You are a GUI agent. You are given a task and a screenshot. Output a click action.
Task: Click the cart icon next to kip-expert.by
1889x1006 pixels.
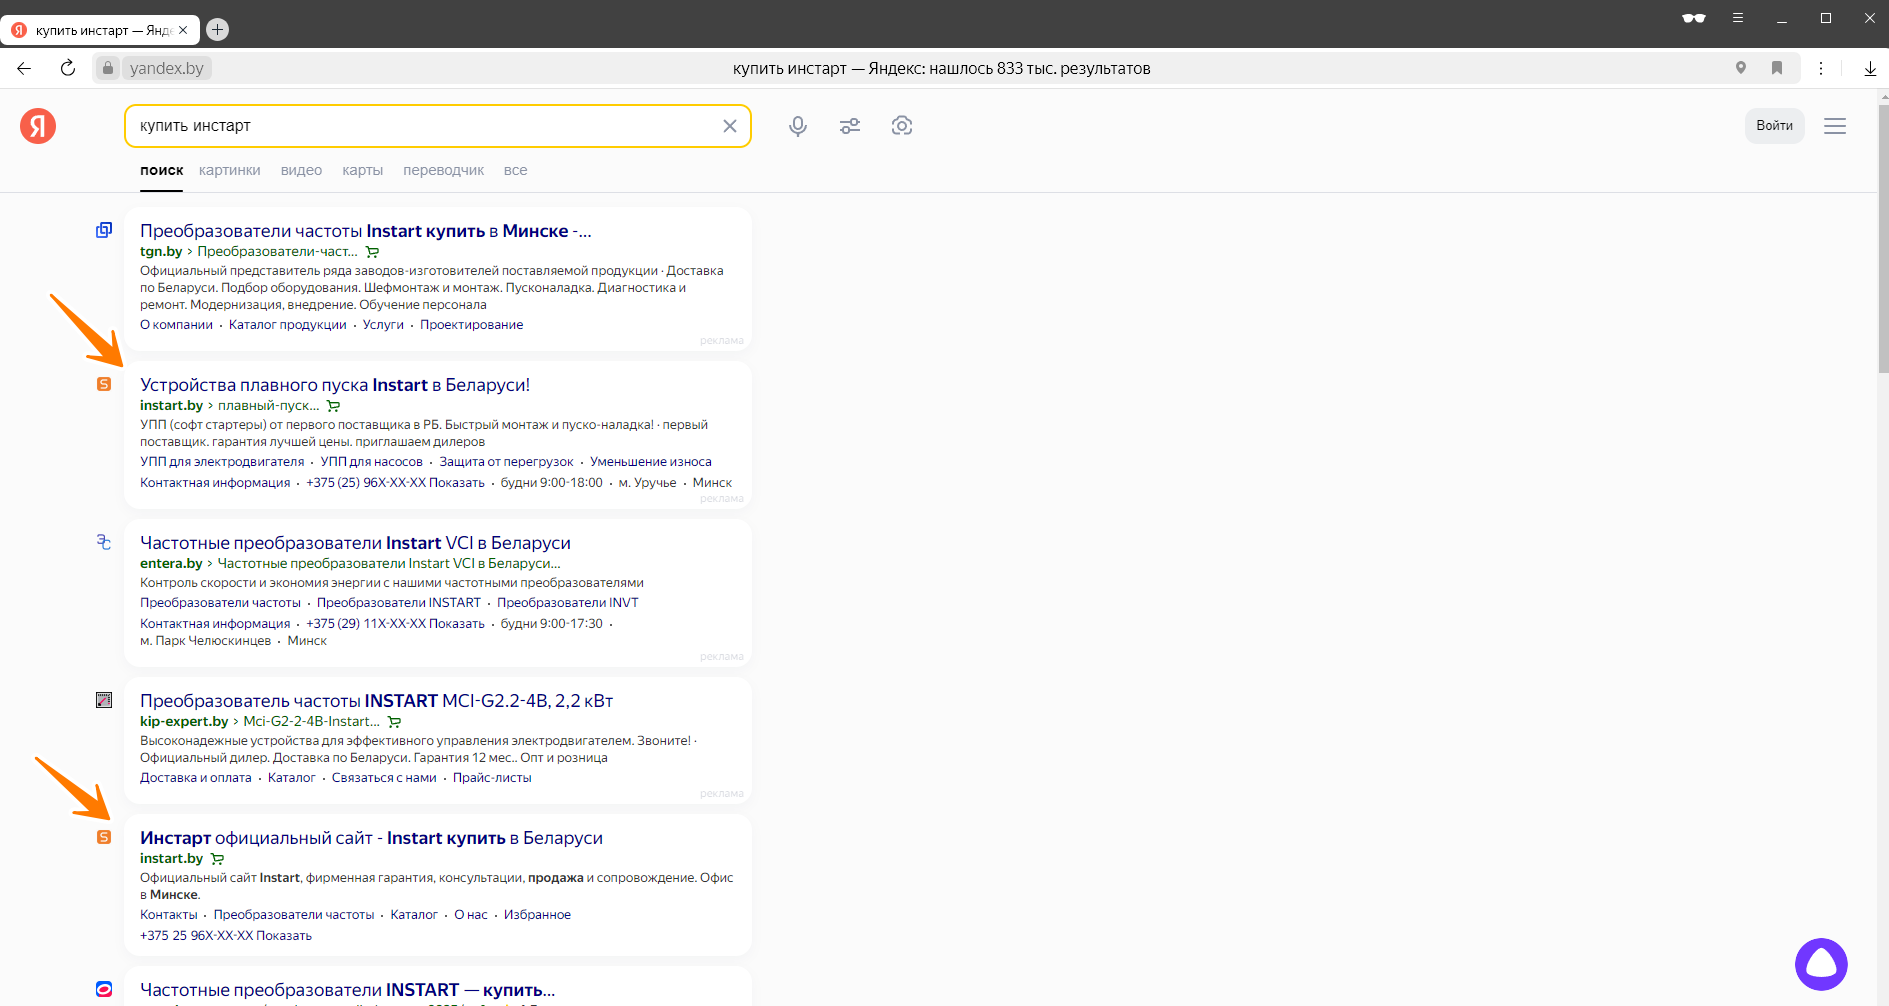coord(395,722)
